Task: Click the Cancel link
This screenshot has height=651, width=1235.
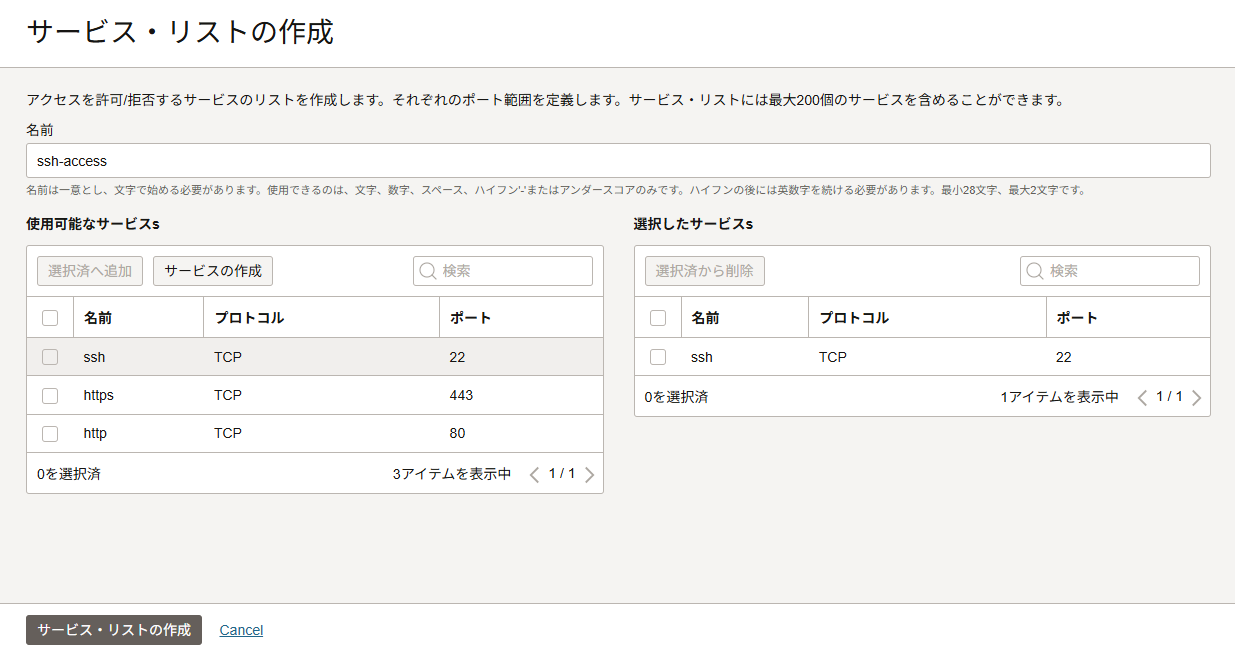Action: [x=241, y=630]
